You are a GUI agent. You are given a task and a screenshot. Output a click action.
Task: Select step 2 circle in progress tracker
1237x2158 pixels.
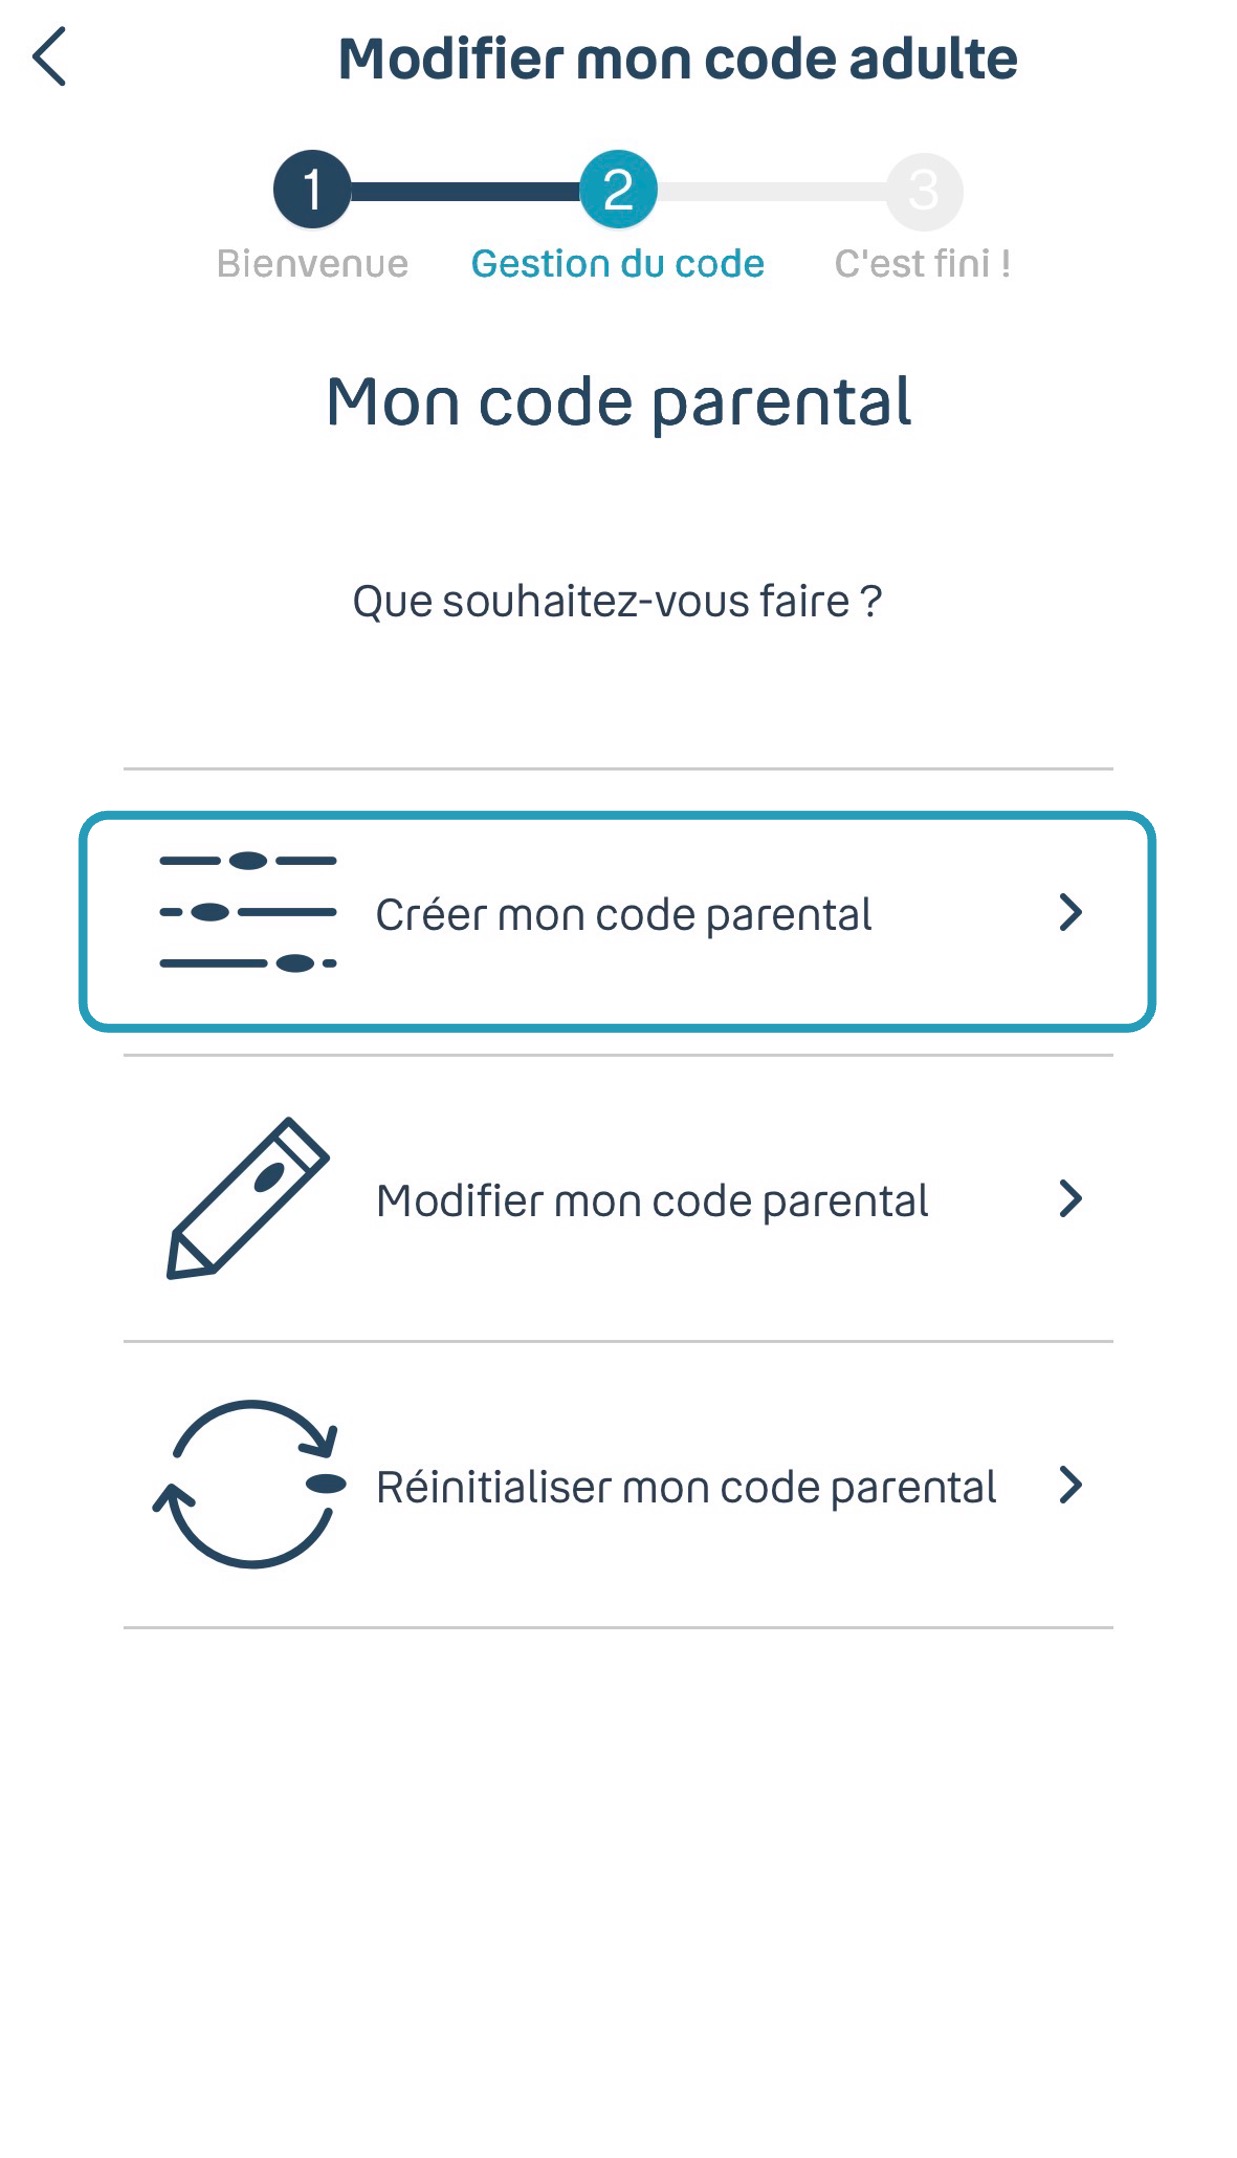pos(618,189)
